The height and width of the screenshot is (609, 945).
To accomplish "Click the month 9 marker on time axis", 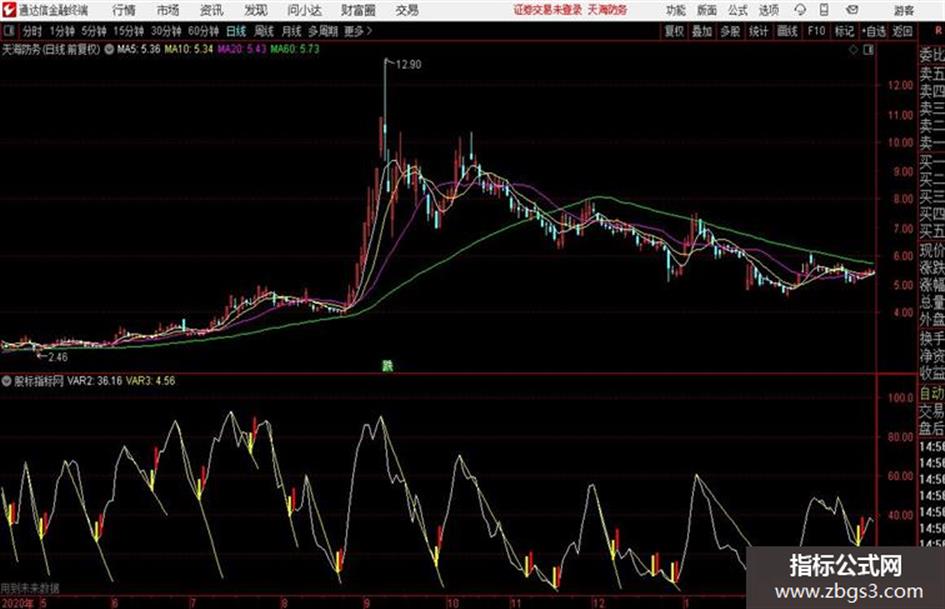I will (367, 603).
